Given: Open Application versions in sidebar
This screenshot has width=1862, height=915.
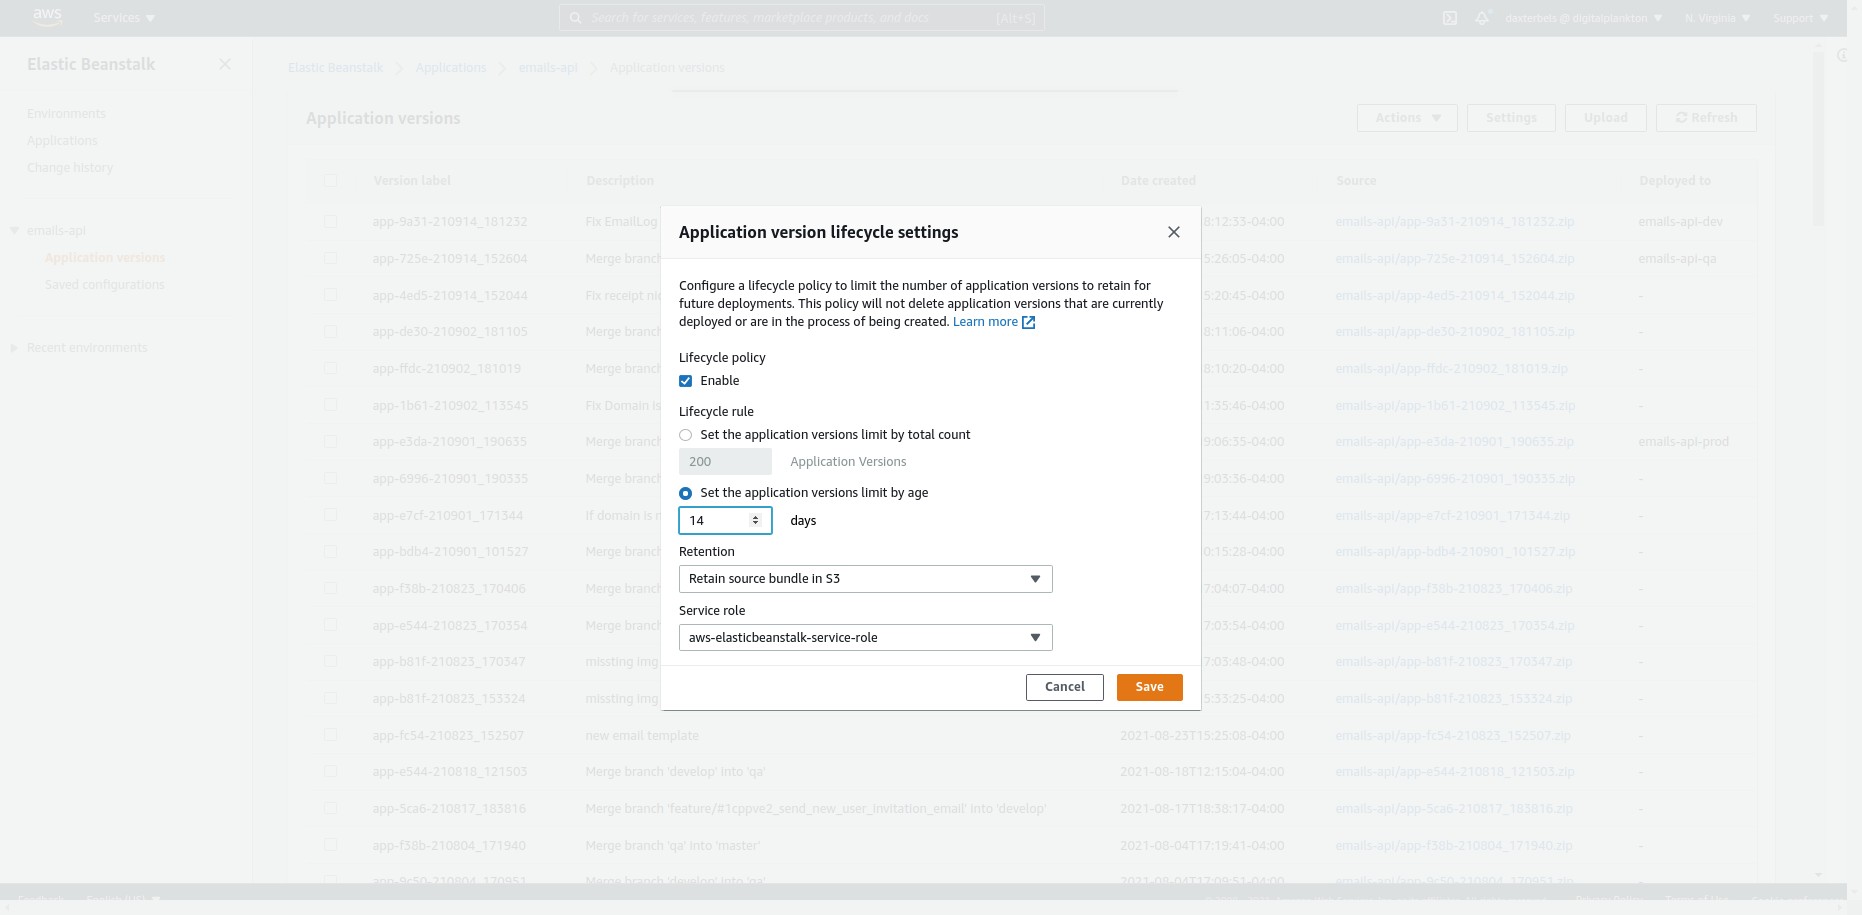Looking at the screenshot, I should click(105, 258).
